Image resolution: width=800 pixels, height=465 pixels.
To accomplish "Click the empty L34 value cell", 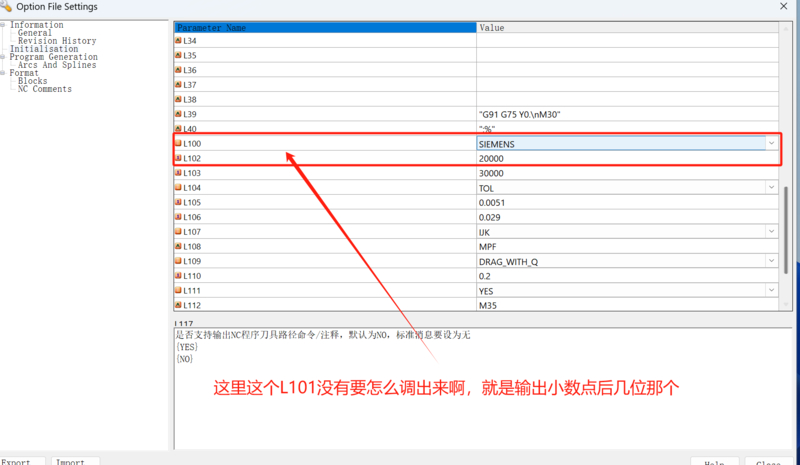I will pyautogui.click(x=628, y=41).
